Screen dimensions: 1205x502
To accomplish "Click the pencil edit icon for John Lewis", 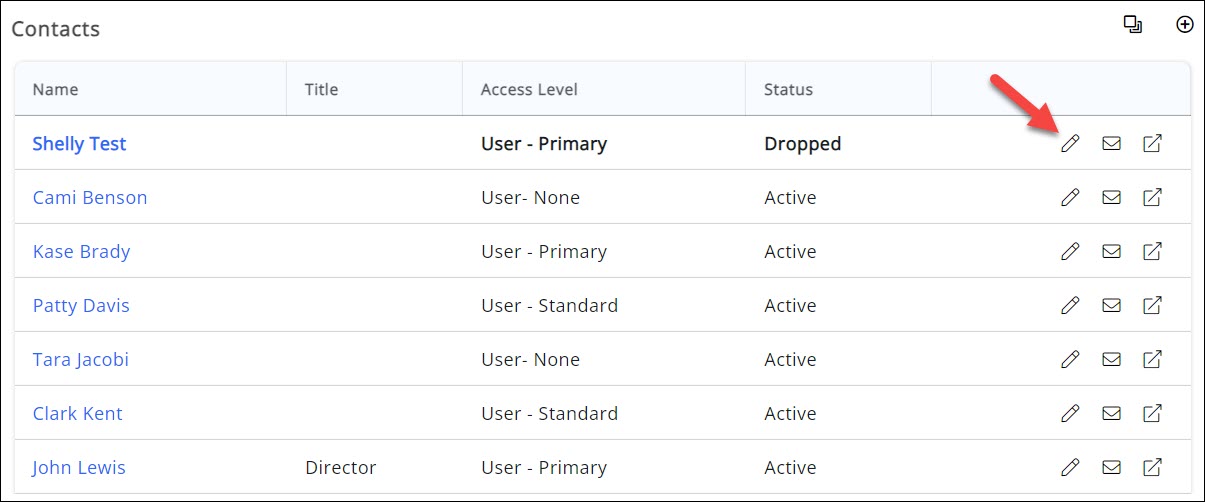I will [x=1070, y=468].
